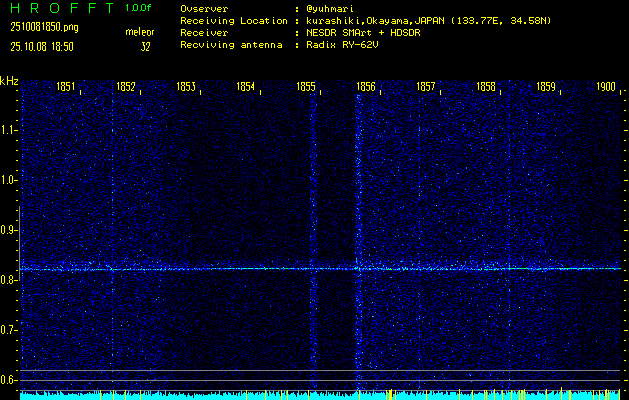Click the 1856 time marker
Image resolution: width=629 pixels, height=400 pixels.
coord(365,87)
